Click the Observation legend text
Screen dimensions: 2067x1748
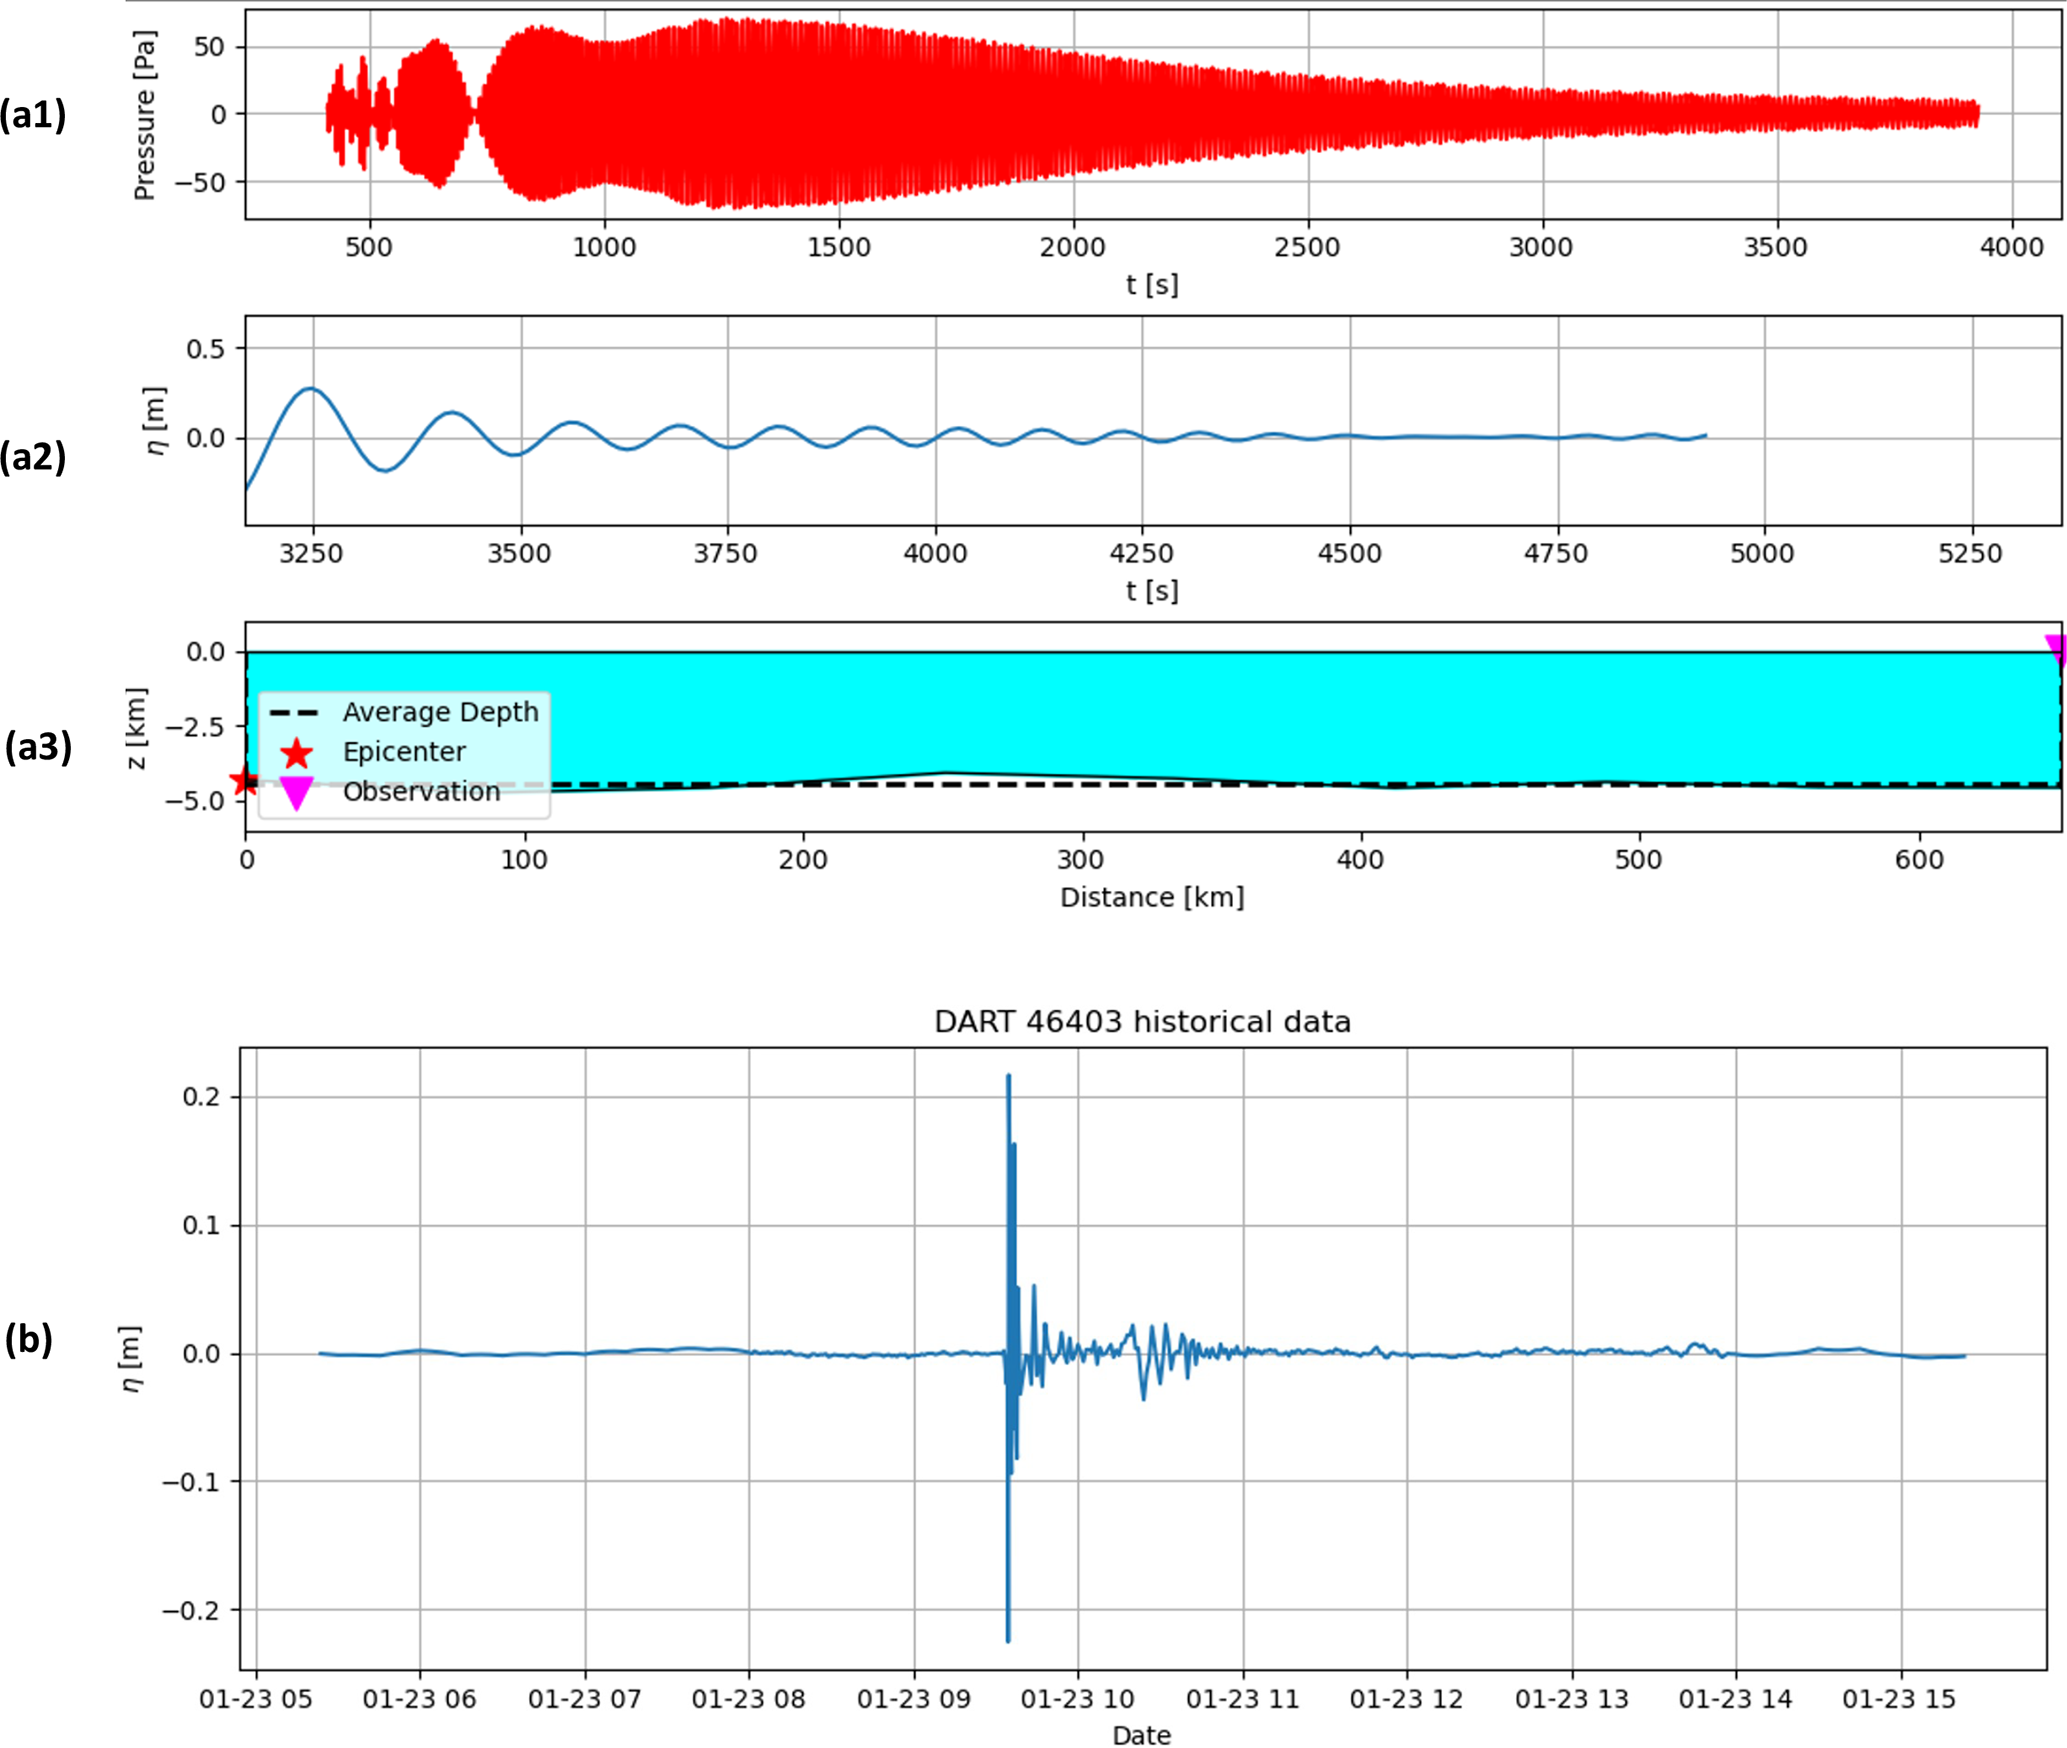tap(421, 792)
